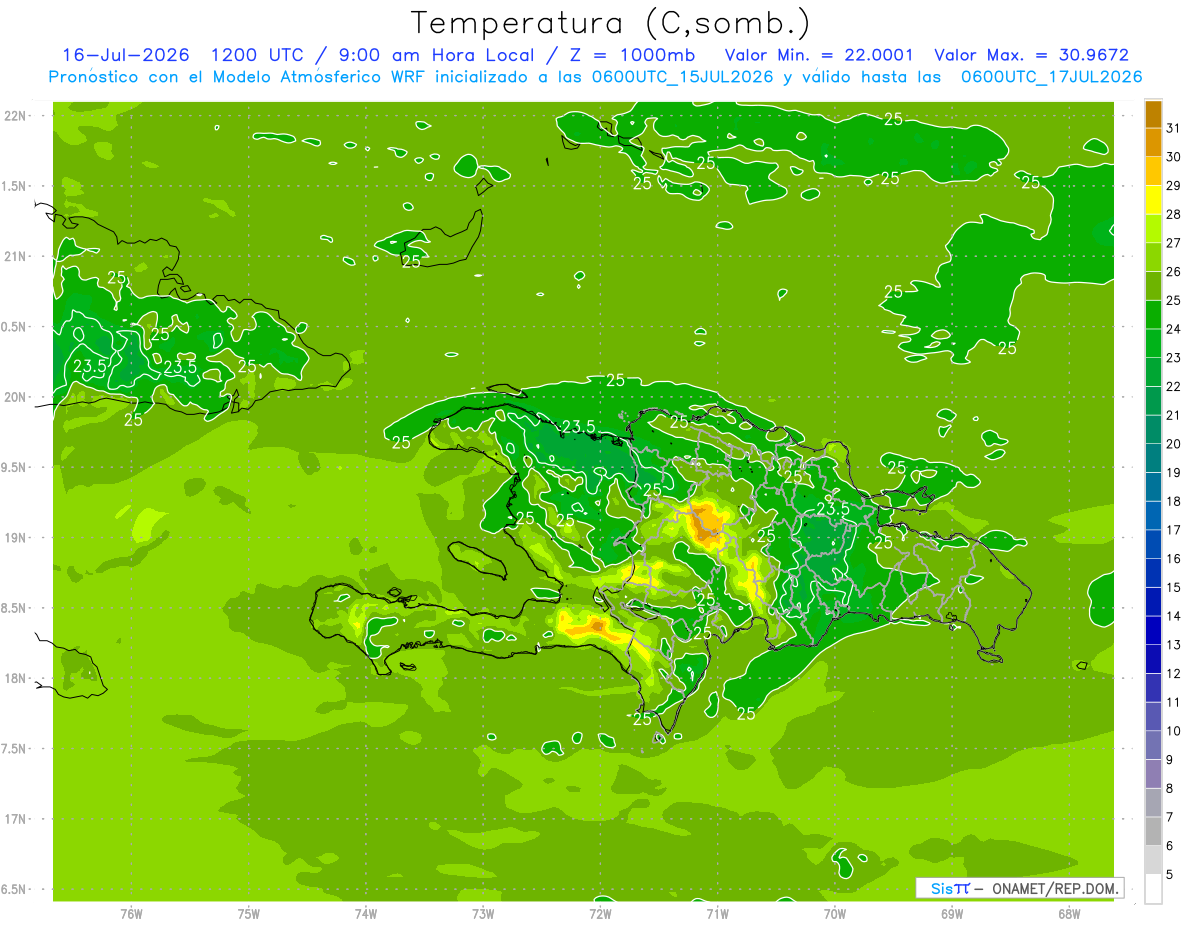Click the "19N" latitude label
1200x927 pixels.
(x=17, y=538)
